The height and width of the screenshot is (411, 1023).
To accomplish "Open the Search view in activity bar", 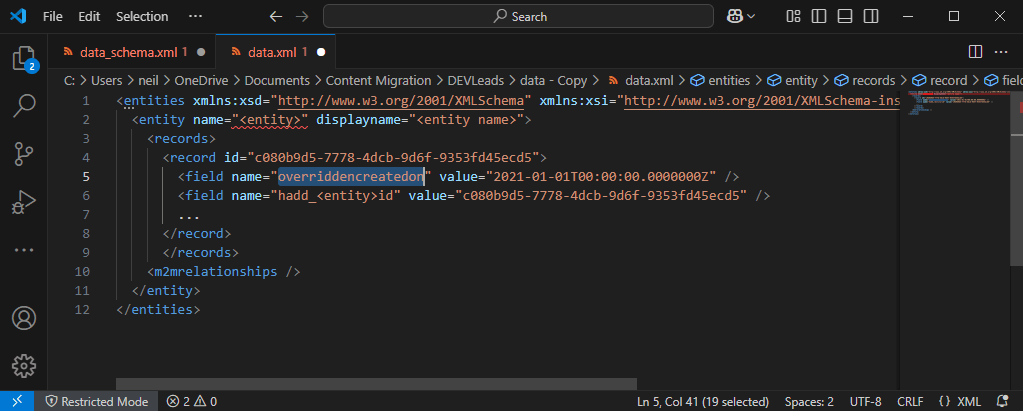I will 24,104.
